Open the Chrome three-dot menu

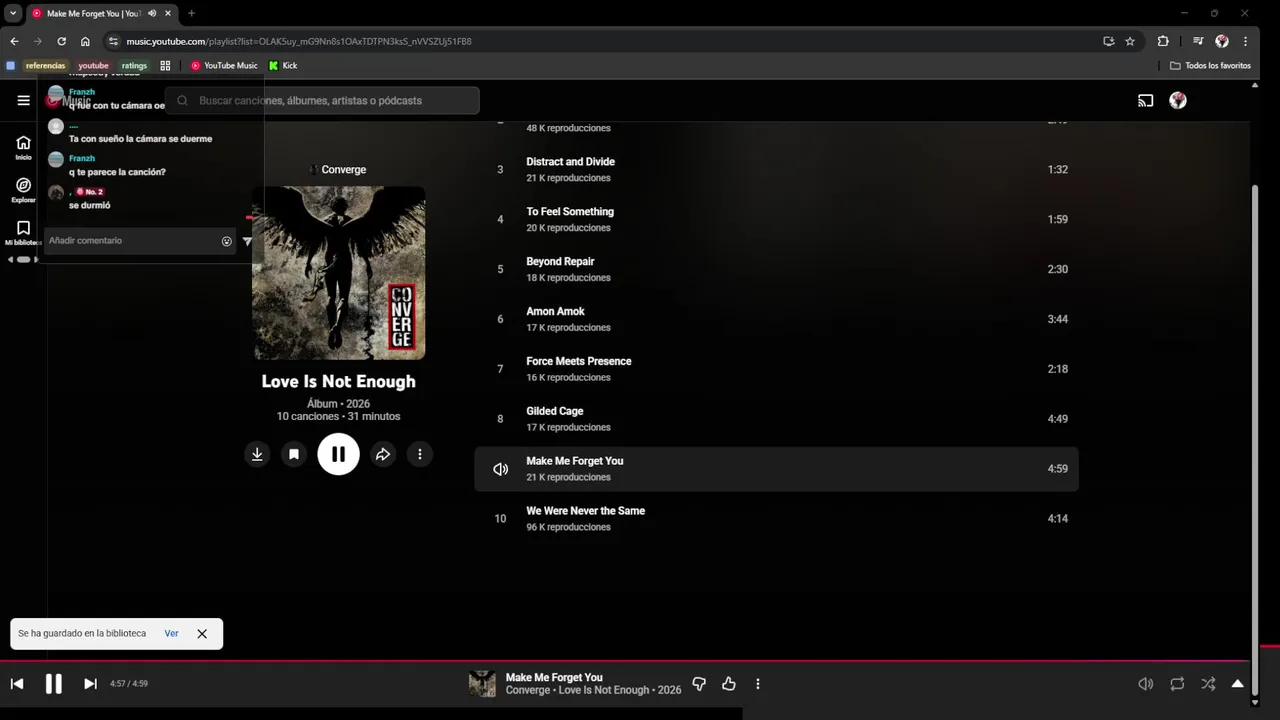1245,41
